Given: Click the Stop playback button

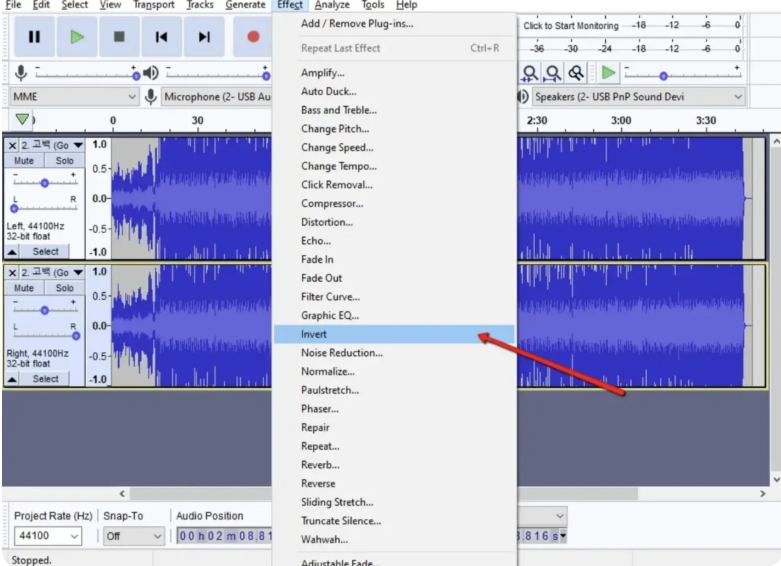Looking at the screenshot, I should point(119,37).
